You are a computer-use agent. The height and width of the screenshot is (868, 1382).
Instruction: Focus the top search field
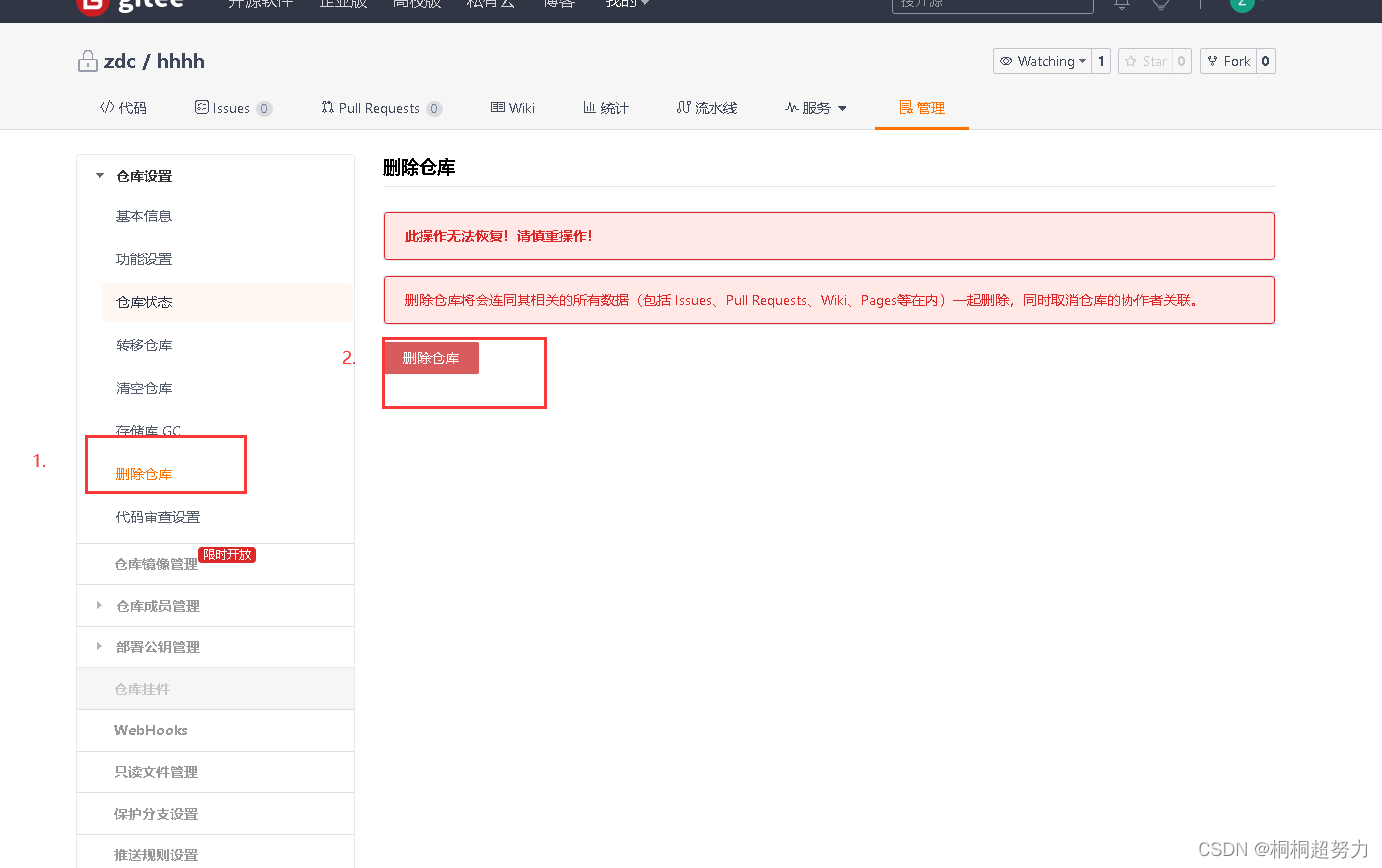[x=992, y=4]
